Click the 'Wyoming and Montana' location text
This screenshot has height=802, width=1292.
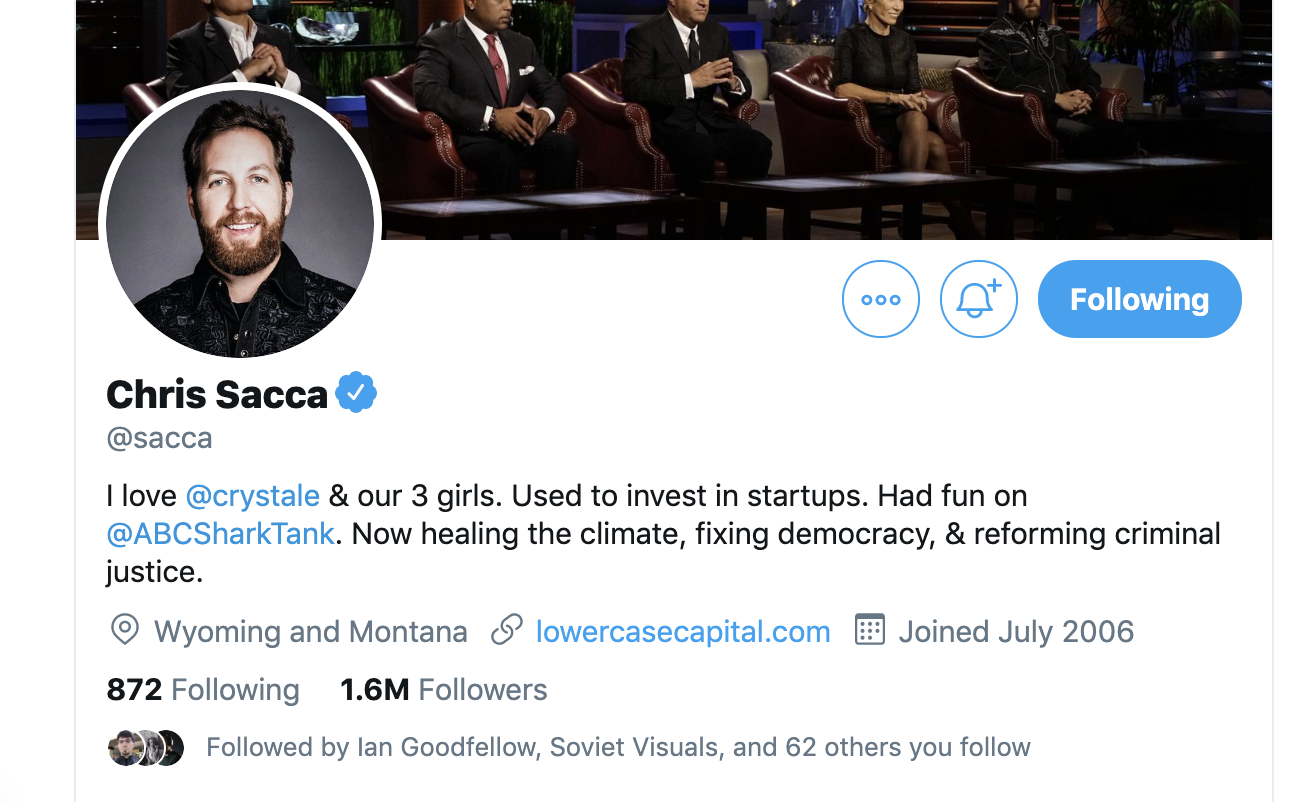coord(310,632)
